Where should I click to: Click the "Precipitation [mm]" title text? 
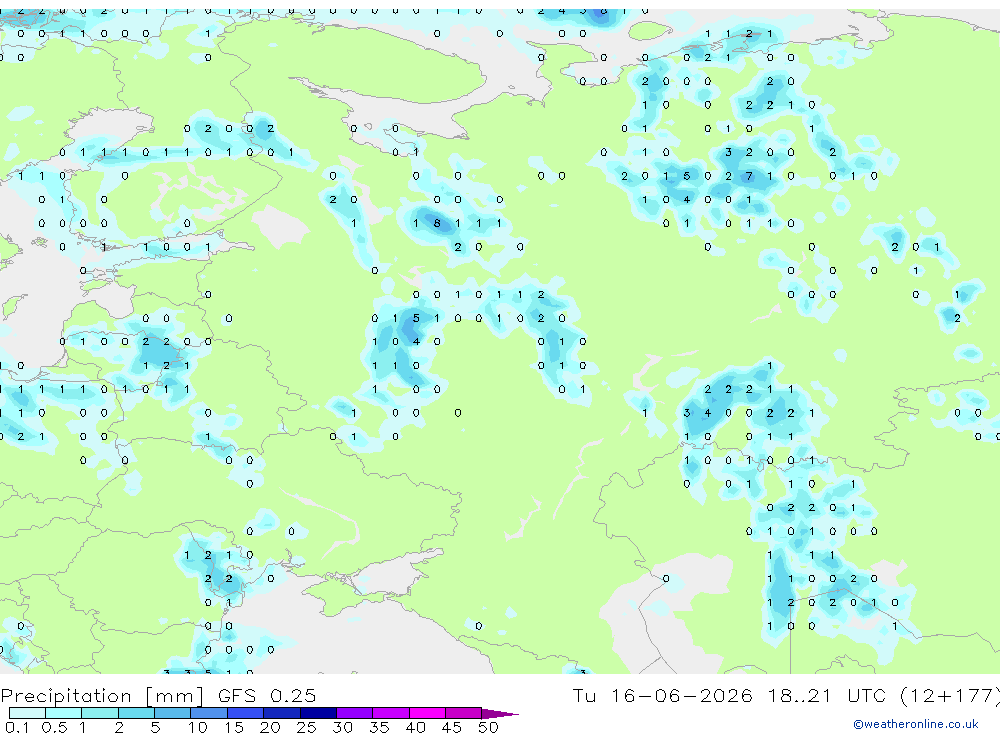(x=102, y=696)
